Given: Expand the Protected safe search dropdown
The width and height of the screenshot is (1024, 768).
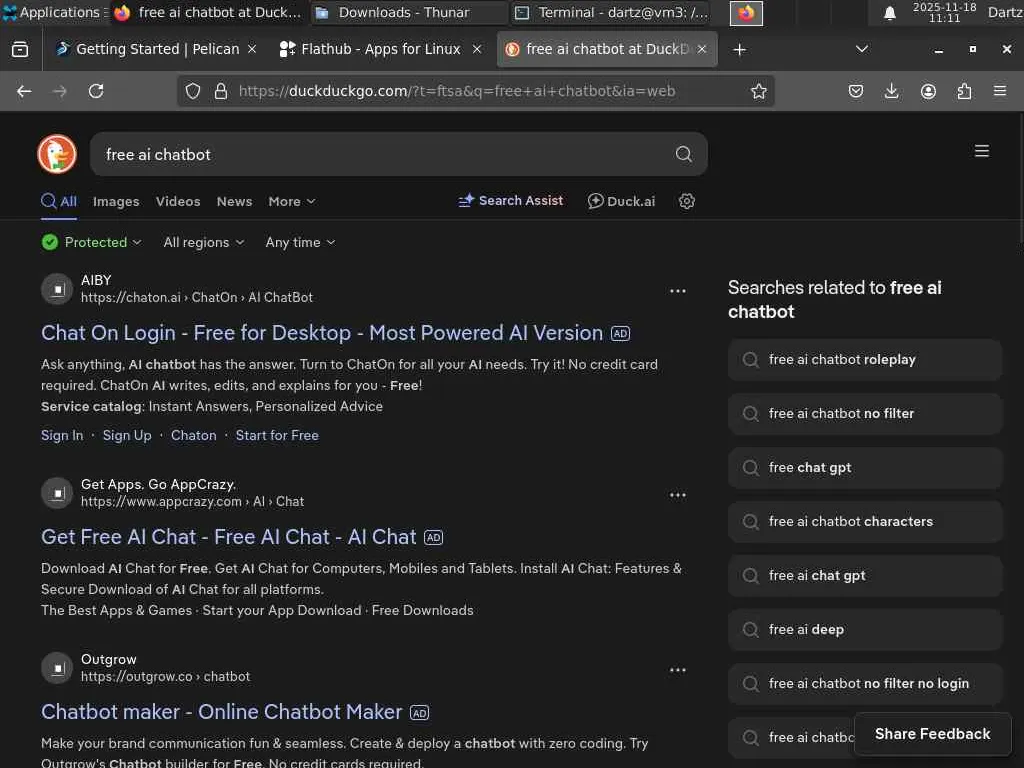Looking at the screenshot, I should 92,242.
